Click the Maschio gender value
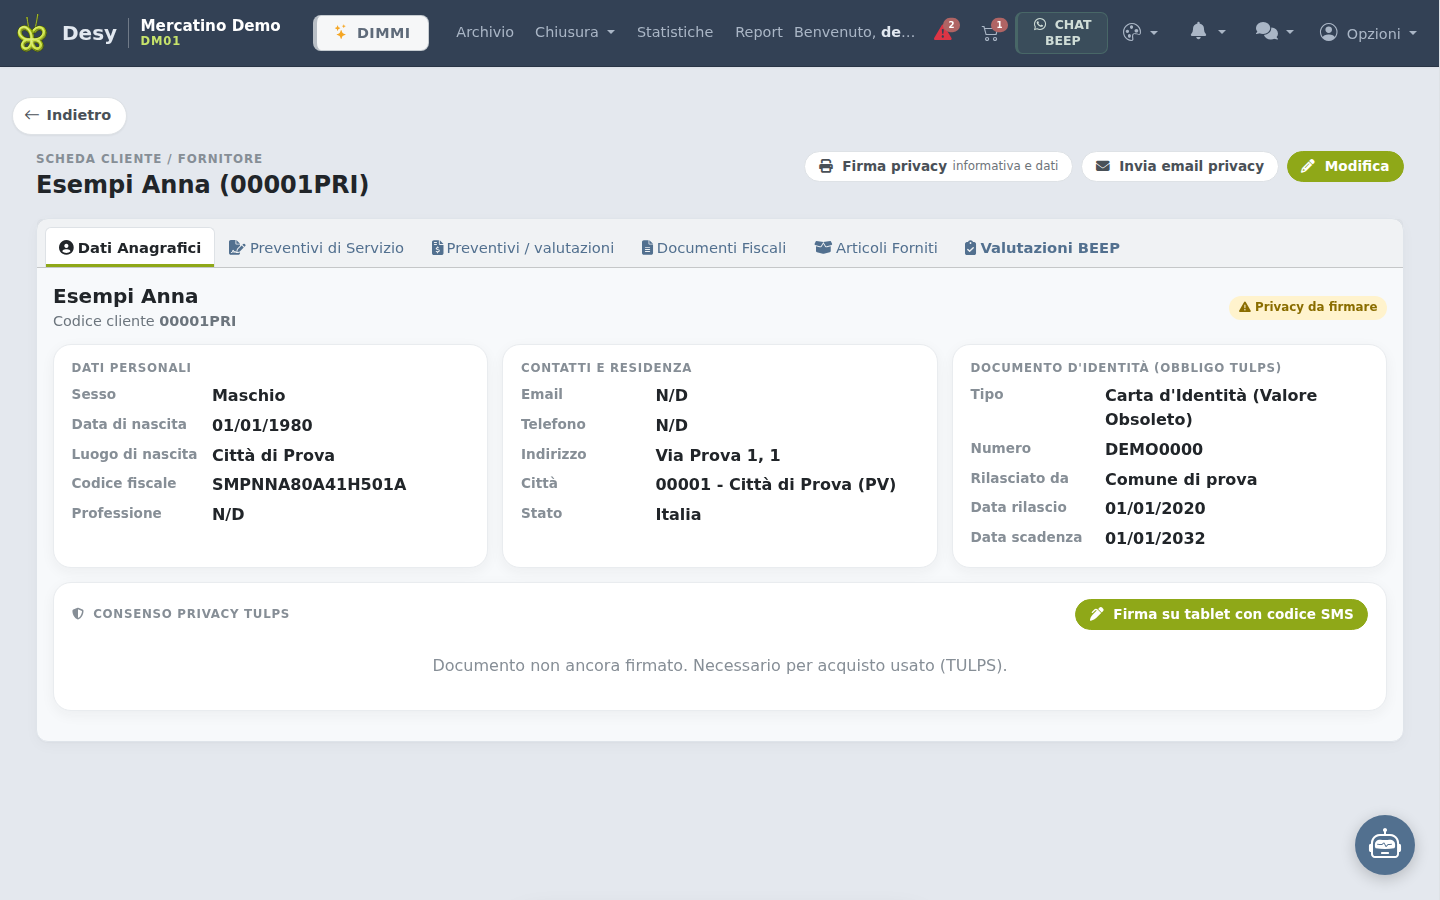The image size is (1440, 900). point(249,395)
